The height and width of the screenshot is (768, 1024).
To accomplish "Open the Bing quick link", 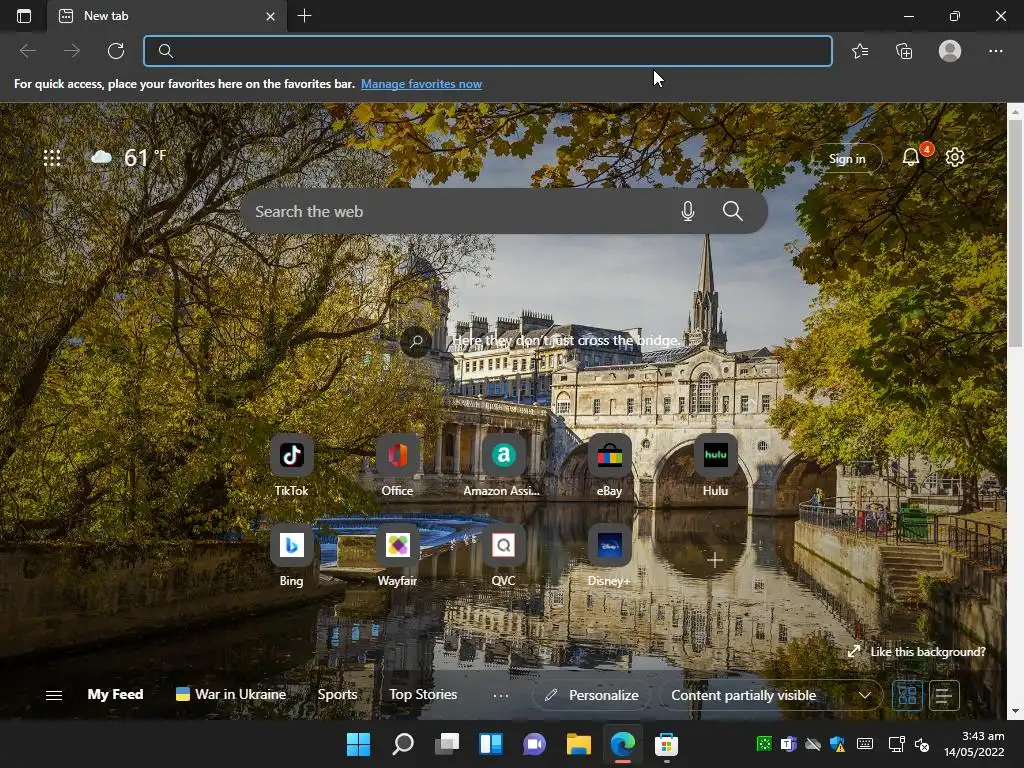I will point(291,555).
